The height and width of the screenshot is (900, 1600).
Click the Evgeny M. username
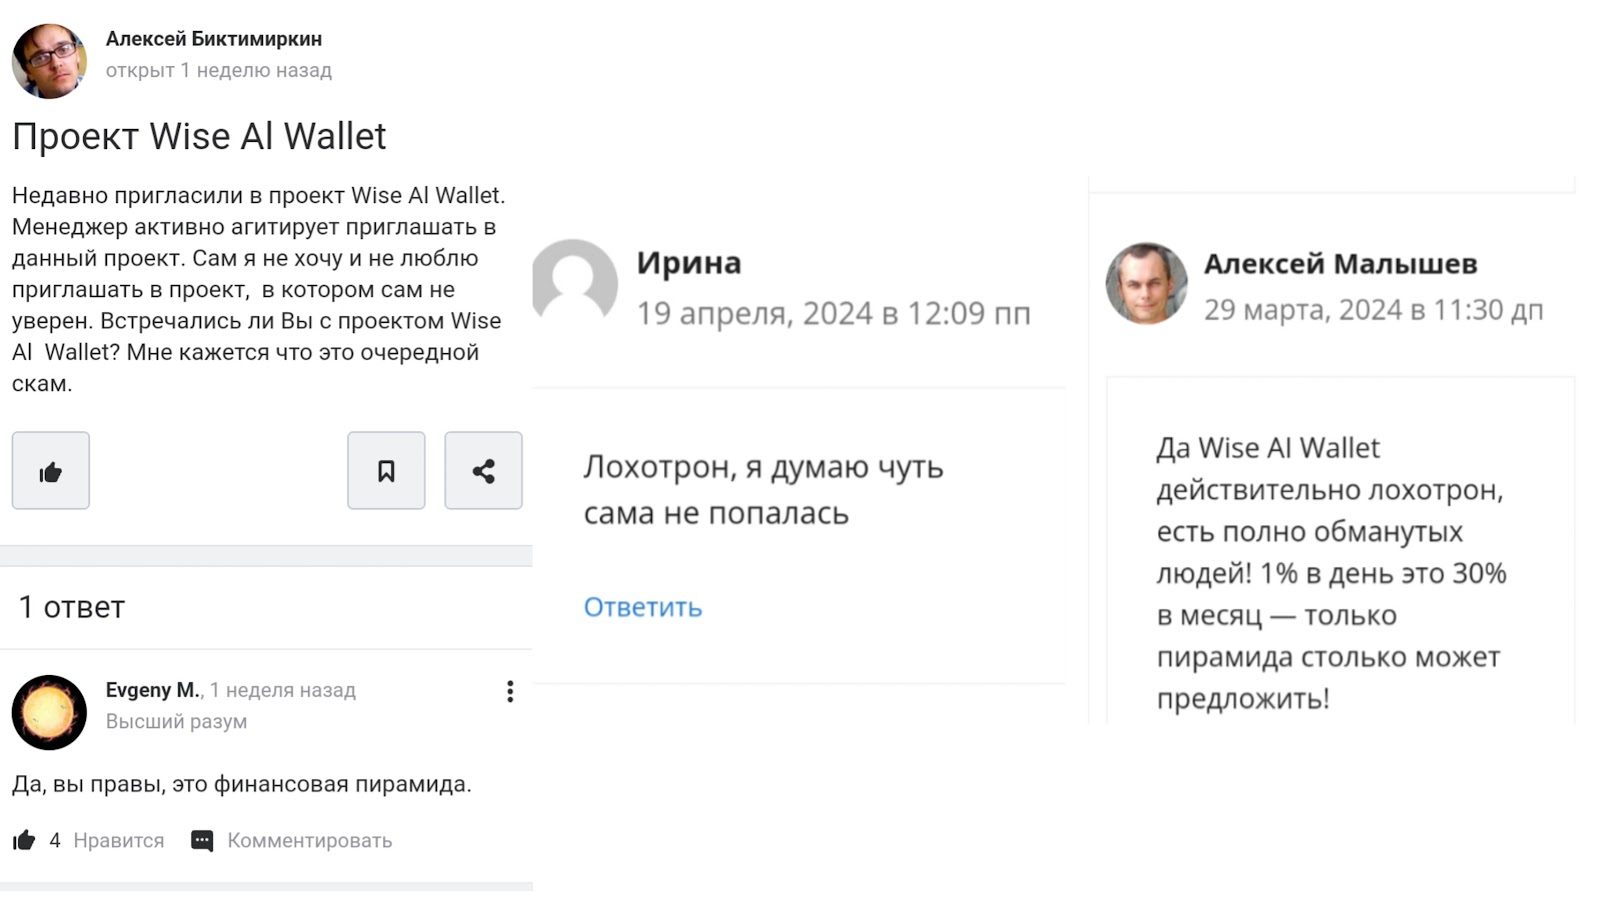coord(153,690)
